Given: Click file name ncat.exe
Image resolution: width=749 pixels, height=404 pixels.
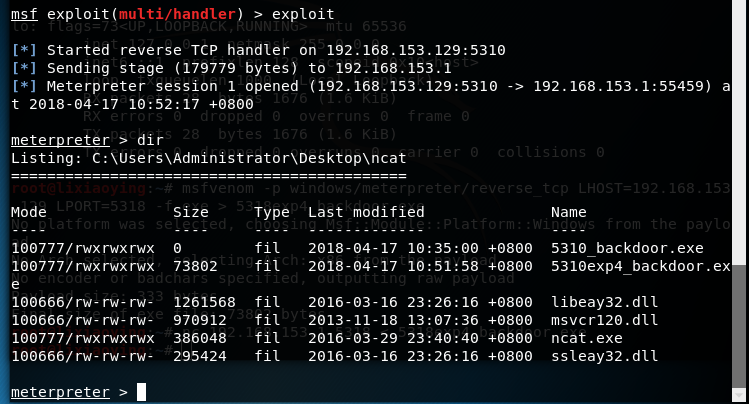Looking at the screenshot, I should click(587, 338).
